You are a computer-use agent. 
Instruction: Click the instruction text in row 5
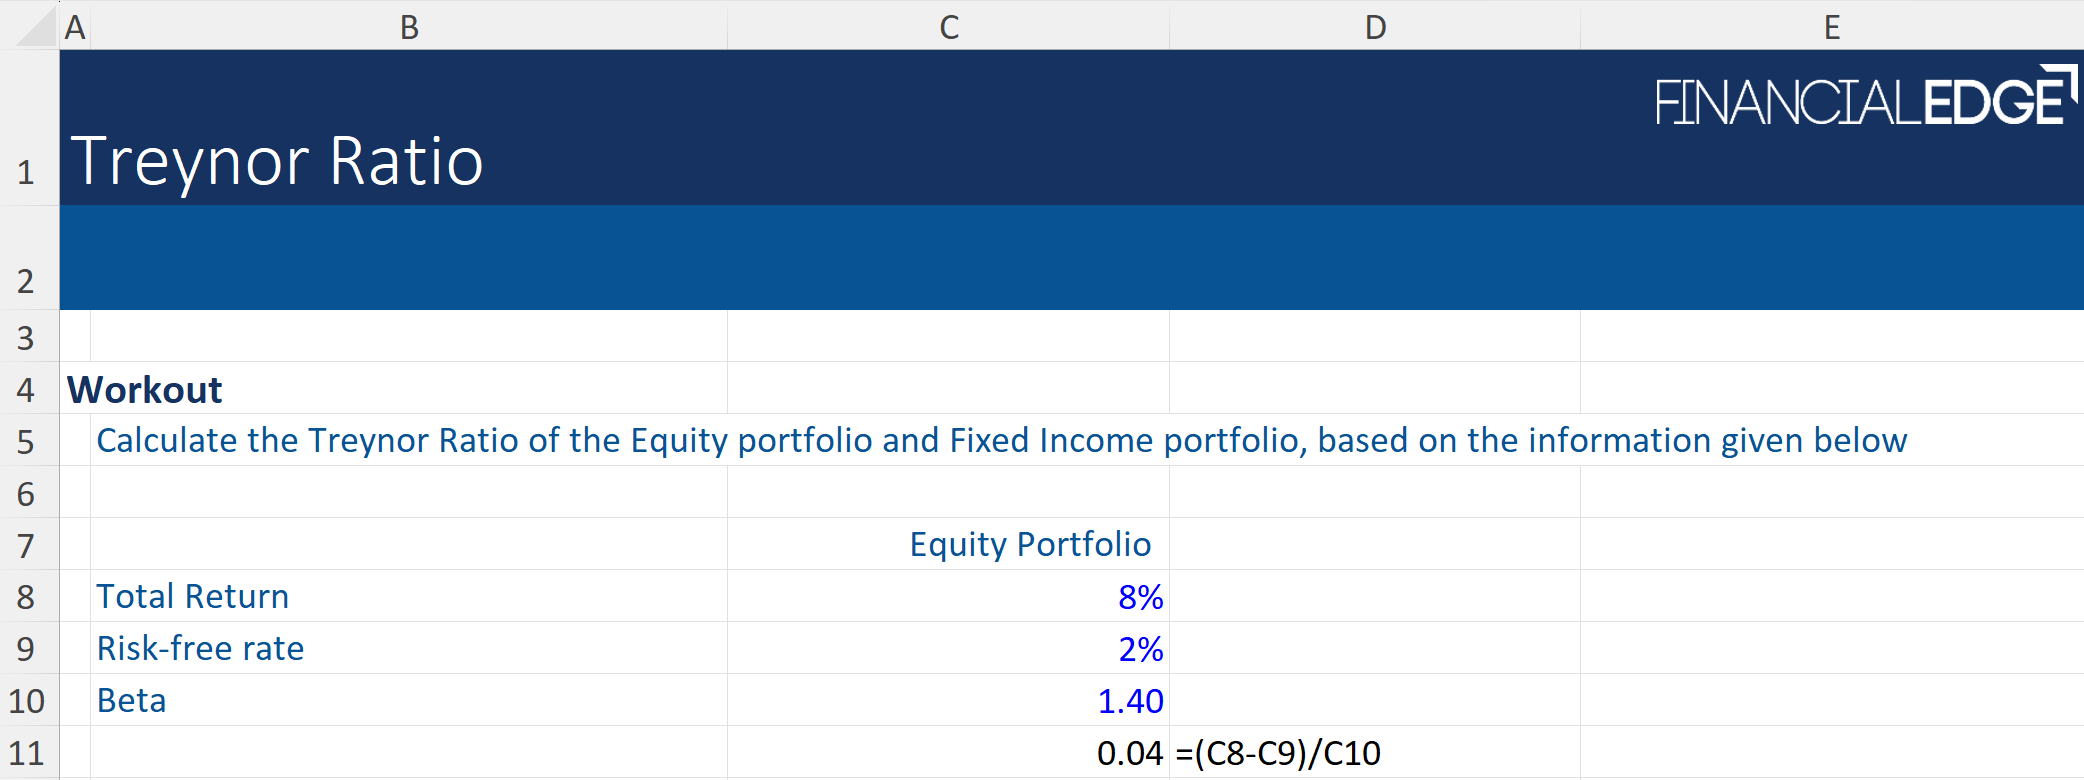click(1001, 441)
